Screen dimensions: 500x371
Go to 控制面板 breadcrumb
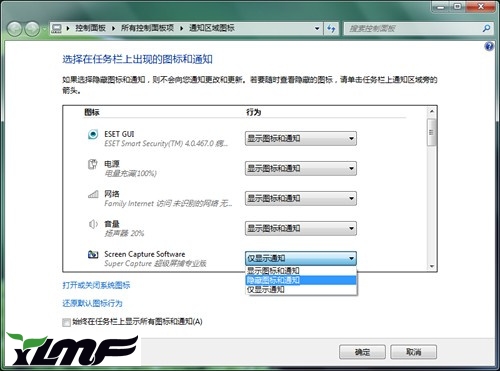90,28
